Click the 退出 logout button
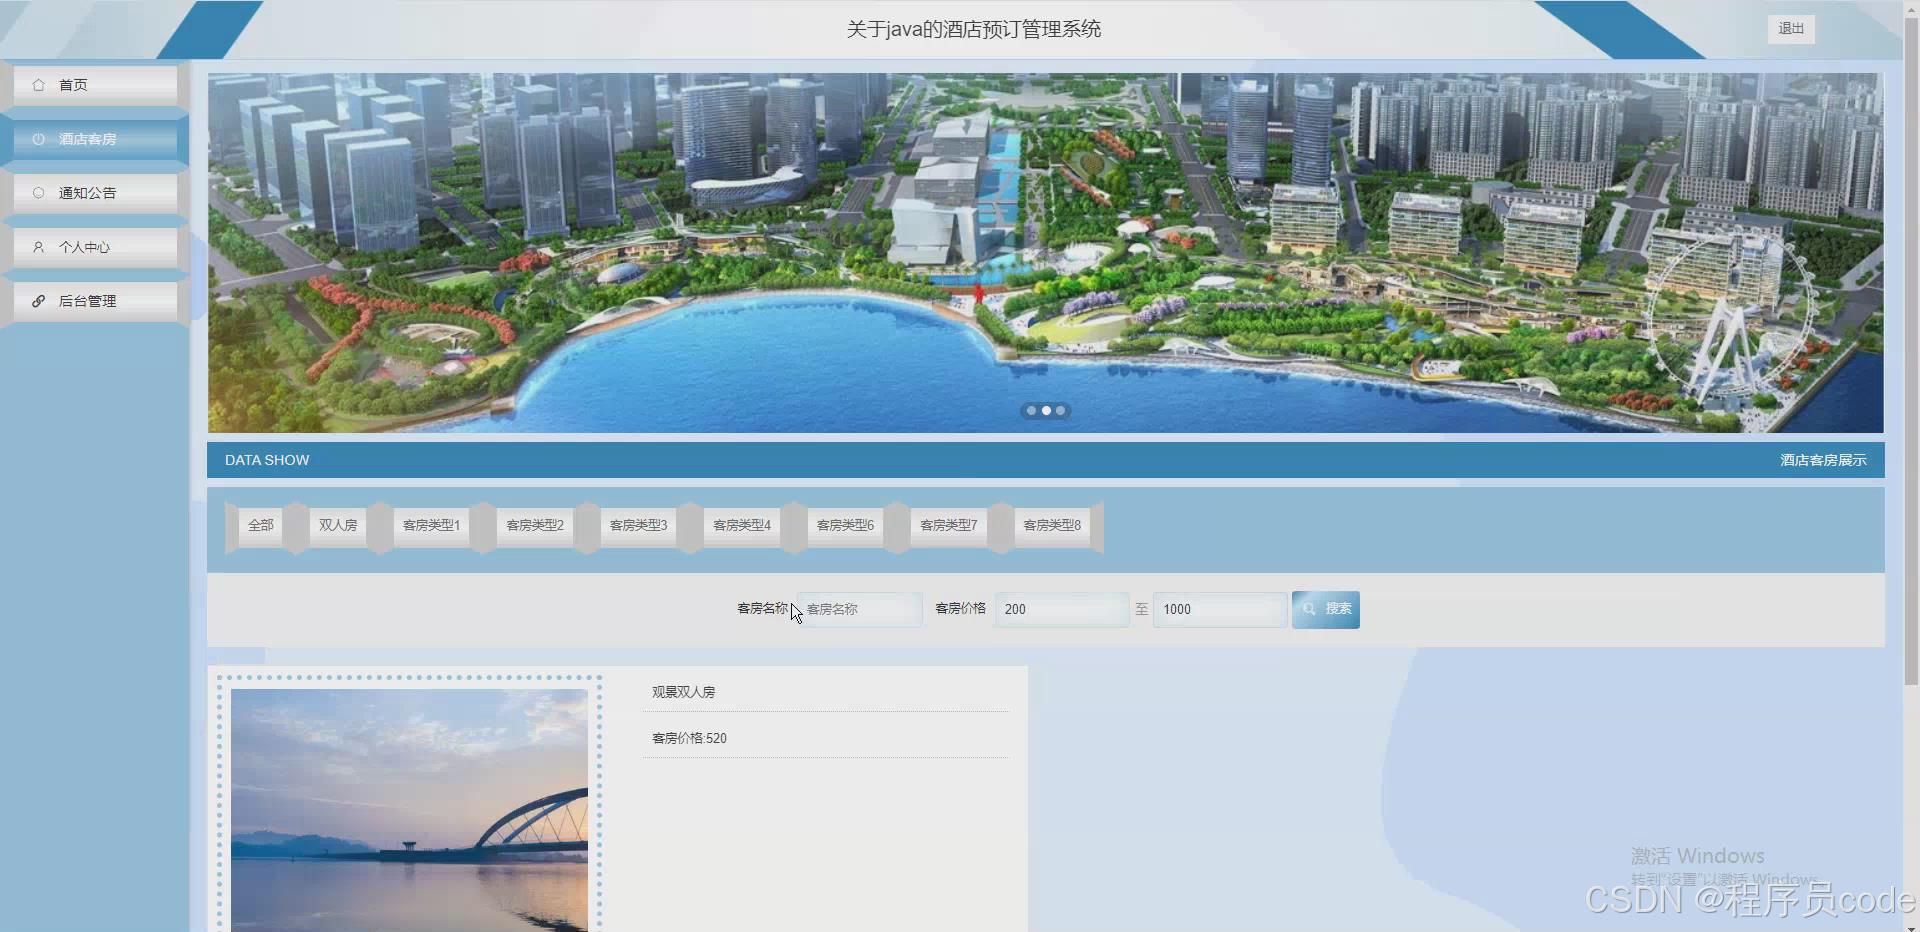 1790,29
